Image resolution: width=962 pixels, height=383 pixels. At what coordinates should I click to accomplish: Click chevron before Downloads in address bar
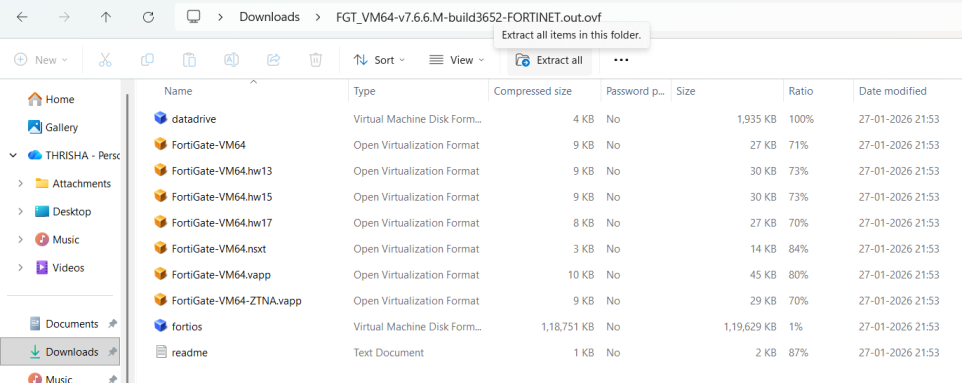click(x=220, y=17)
